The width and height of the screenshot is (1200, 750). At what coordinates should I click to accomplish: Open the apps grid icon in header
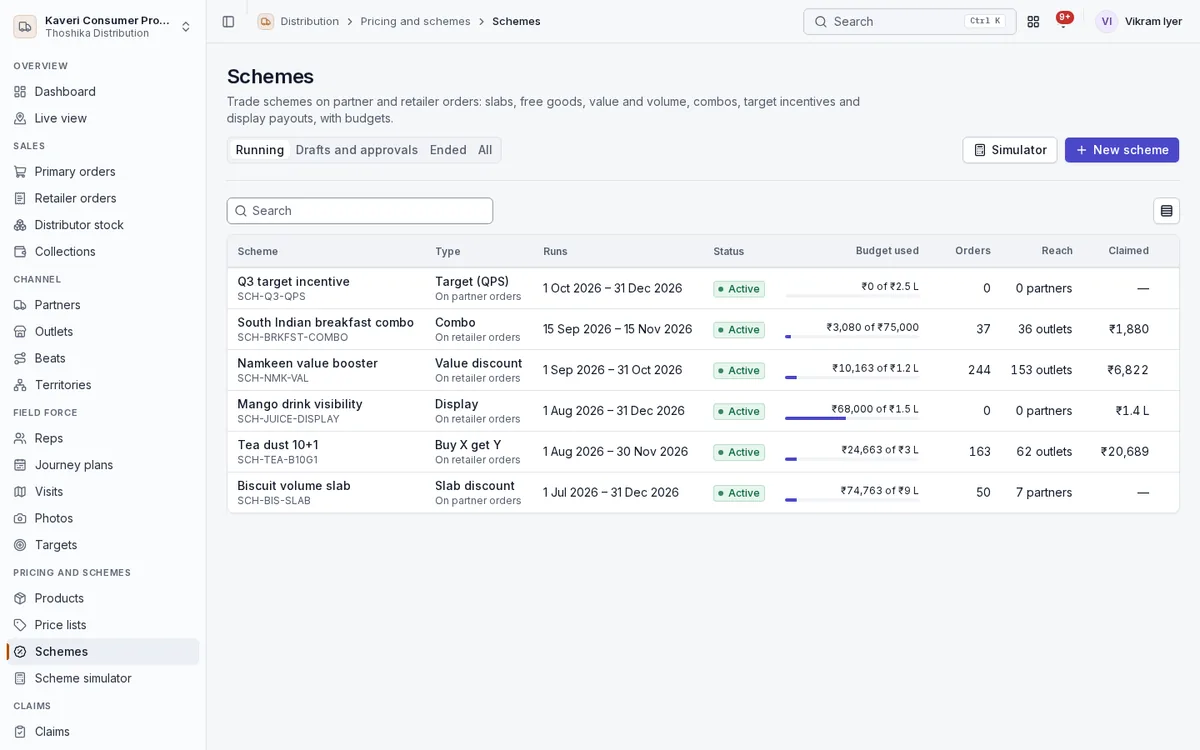click(1033, 21)
